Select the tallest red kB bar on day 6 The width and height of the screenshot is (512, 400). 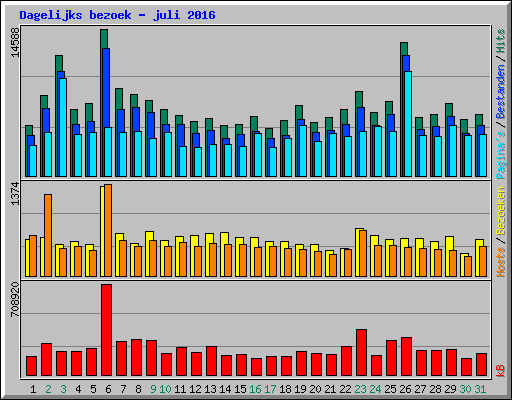tap(106, 330)
